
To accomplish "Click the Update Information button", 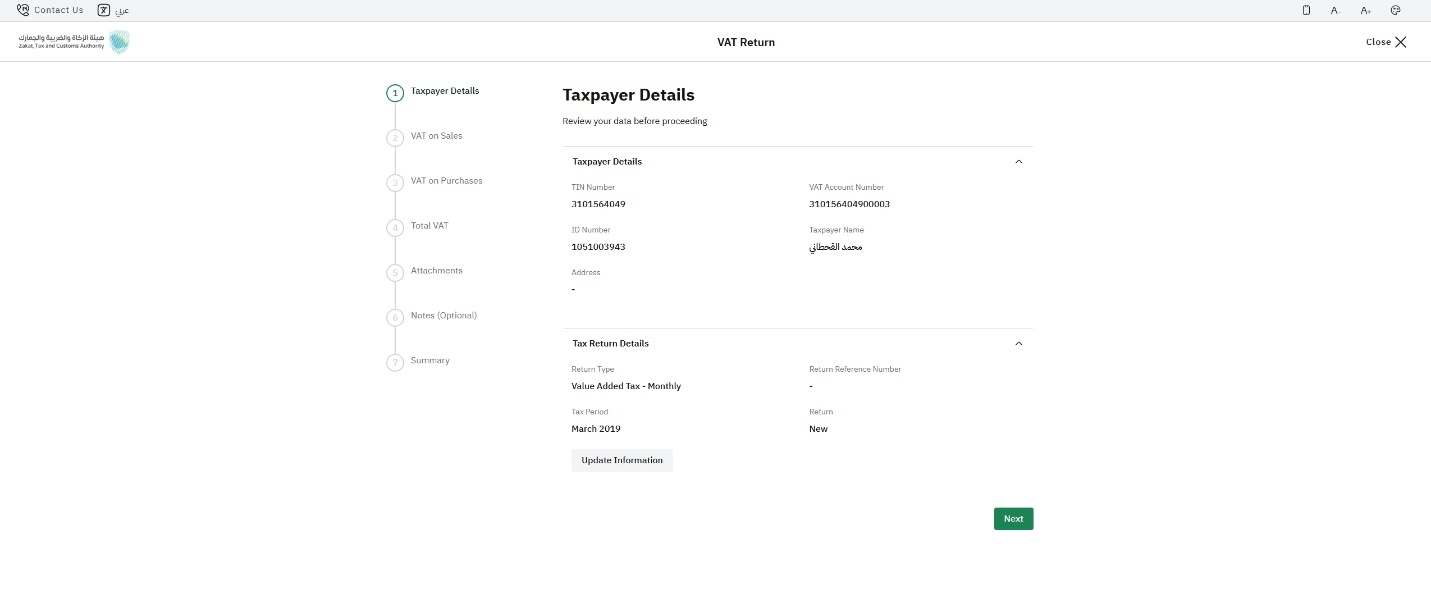I will point(622,460).
